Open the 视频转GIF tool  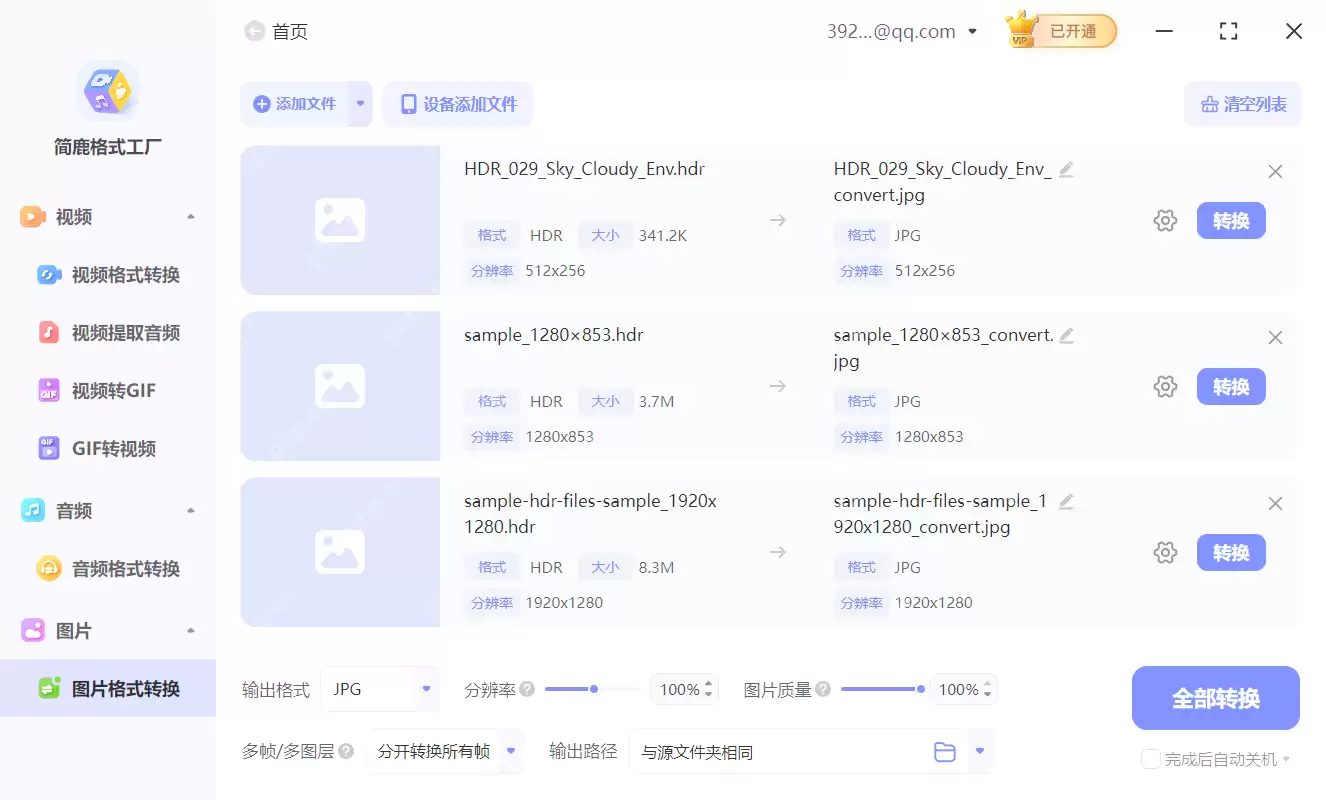click(103, 390)
